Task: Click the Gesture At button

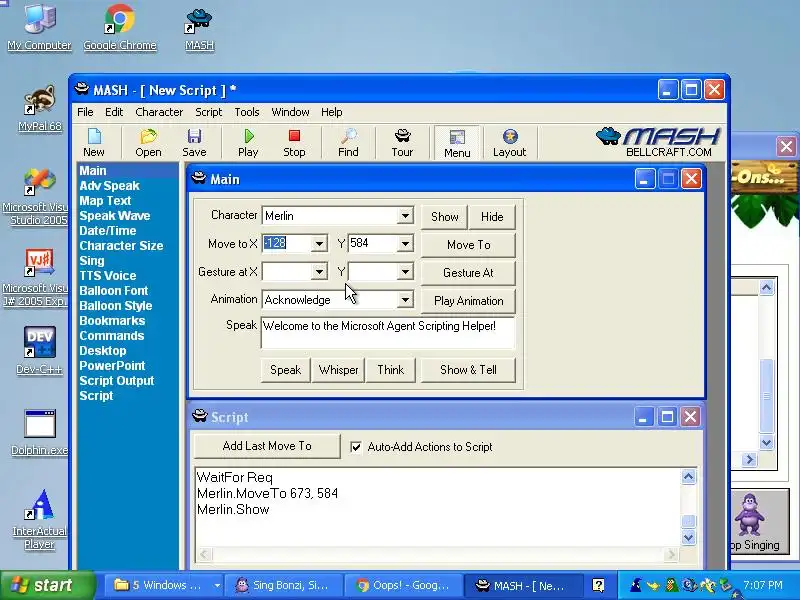Action: [468, 273]
